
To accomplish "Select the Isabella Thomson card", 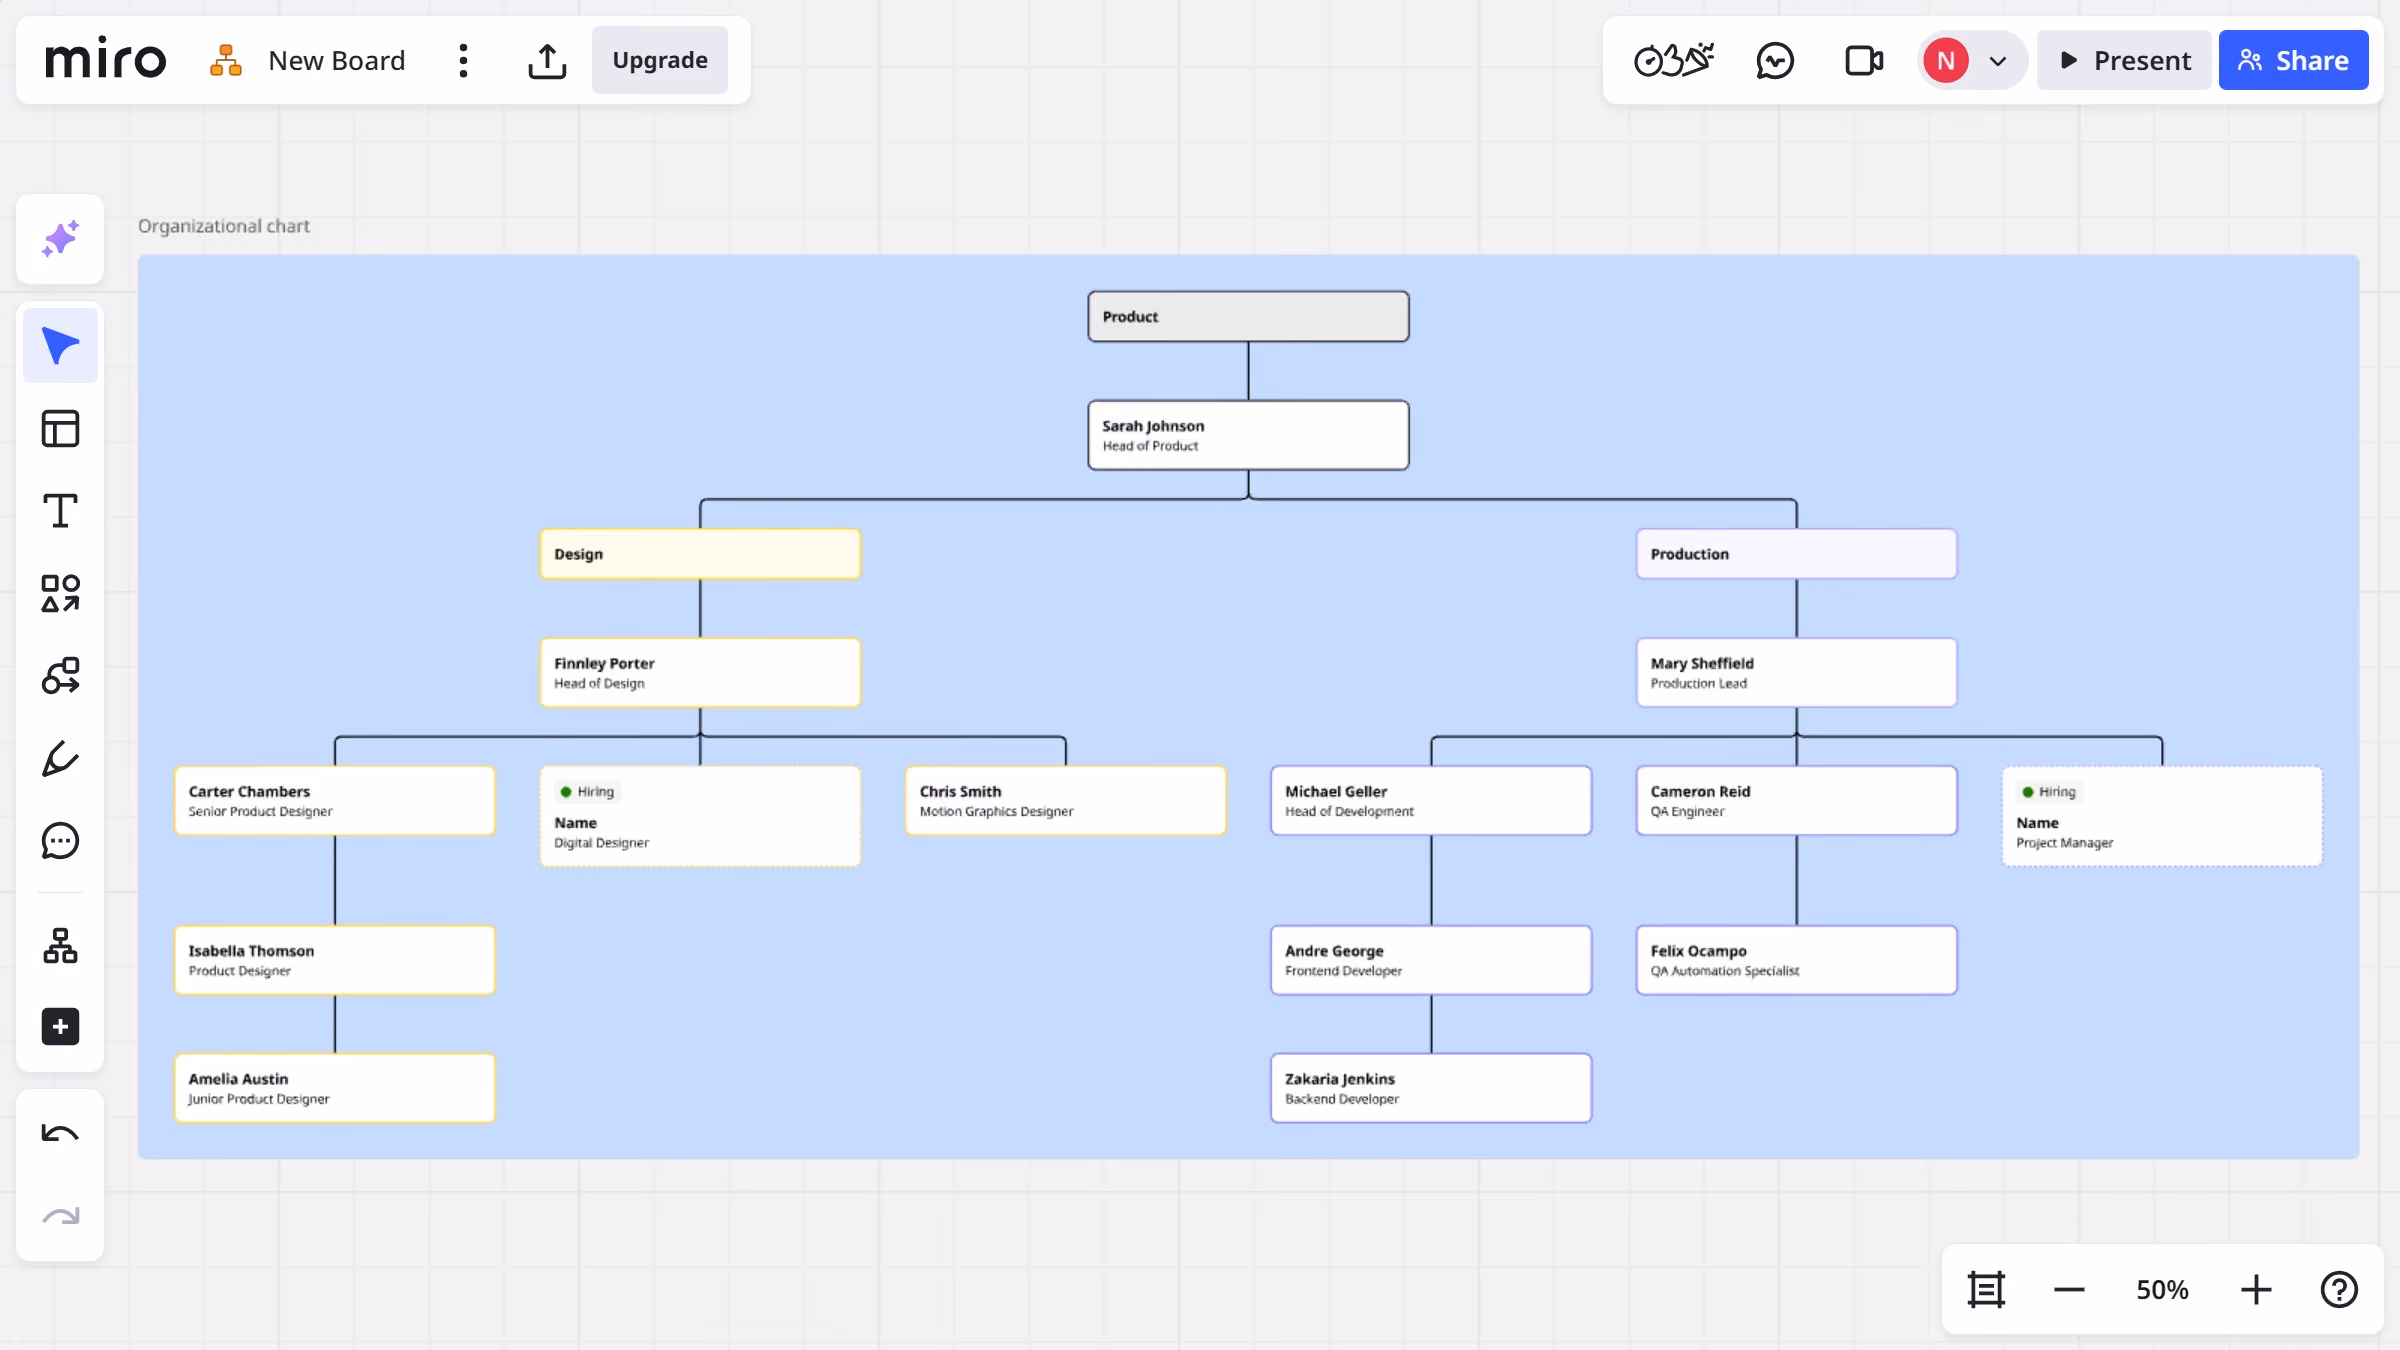I will pyautogui.click(x=335, y=960).
